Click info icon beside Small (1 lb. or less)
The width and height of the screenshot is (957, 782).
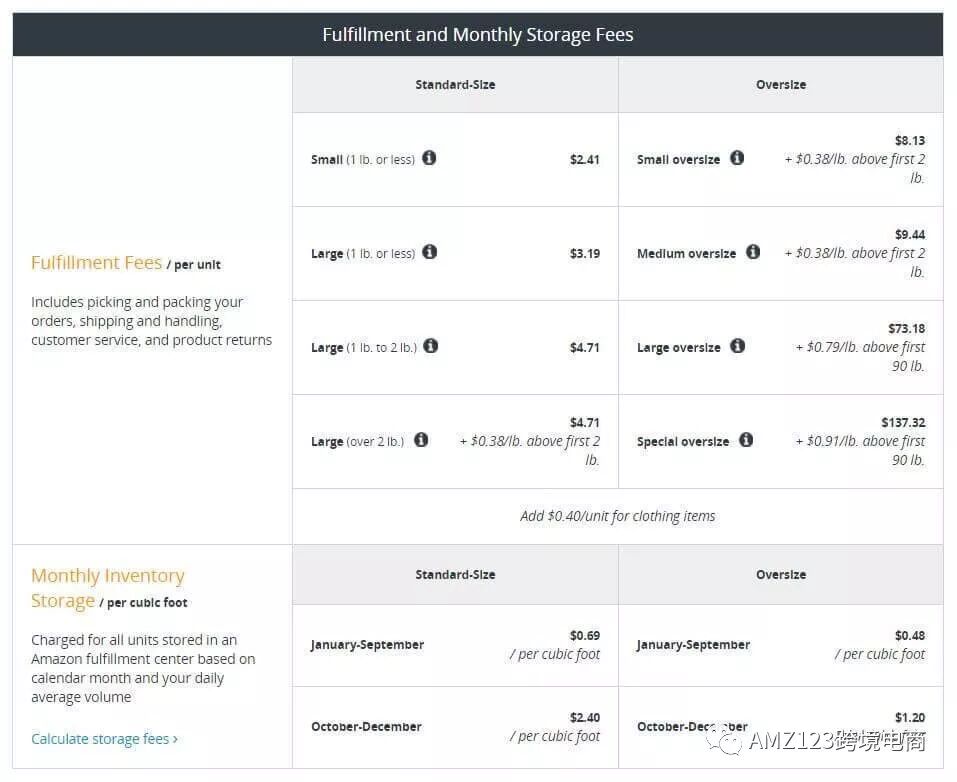[429, 158]
